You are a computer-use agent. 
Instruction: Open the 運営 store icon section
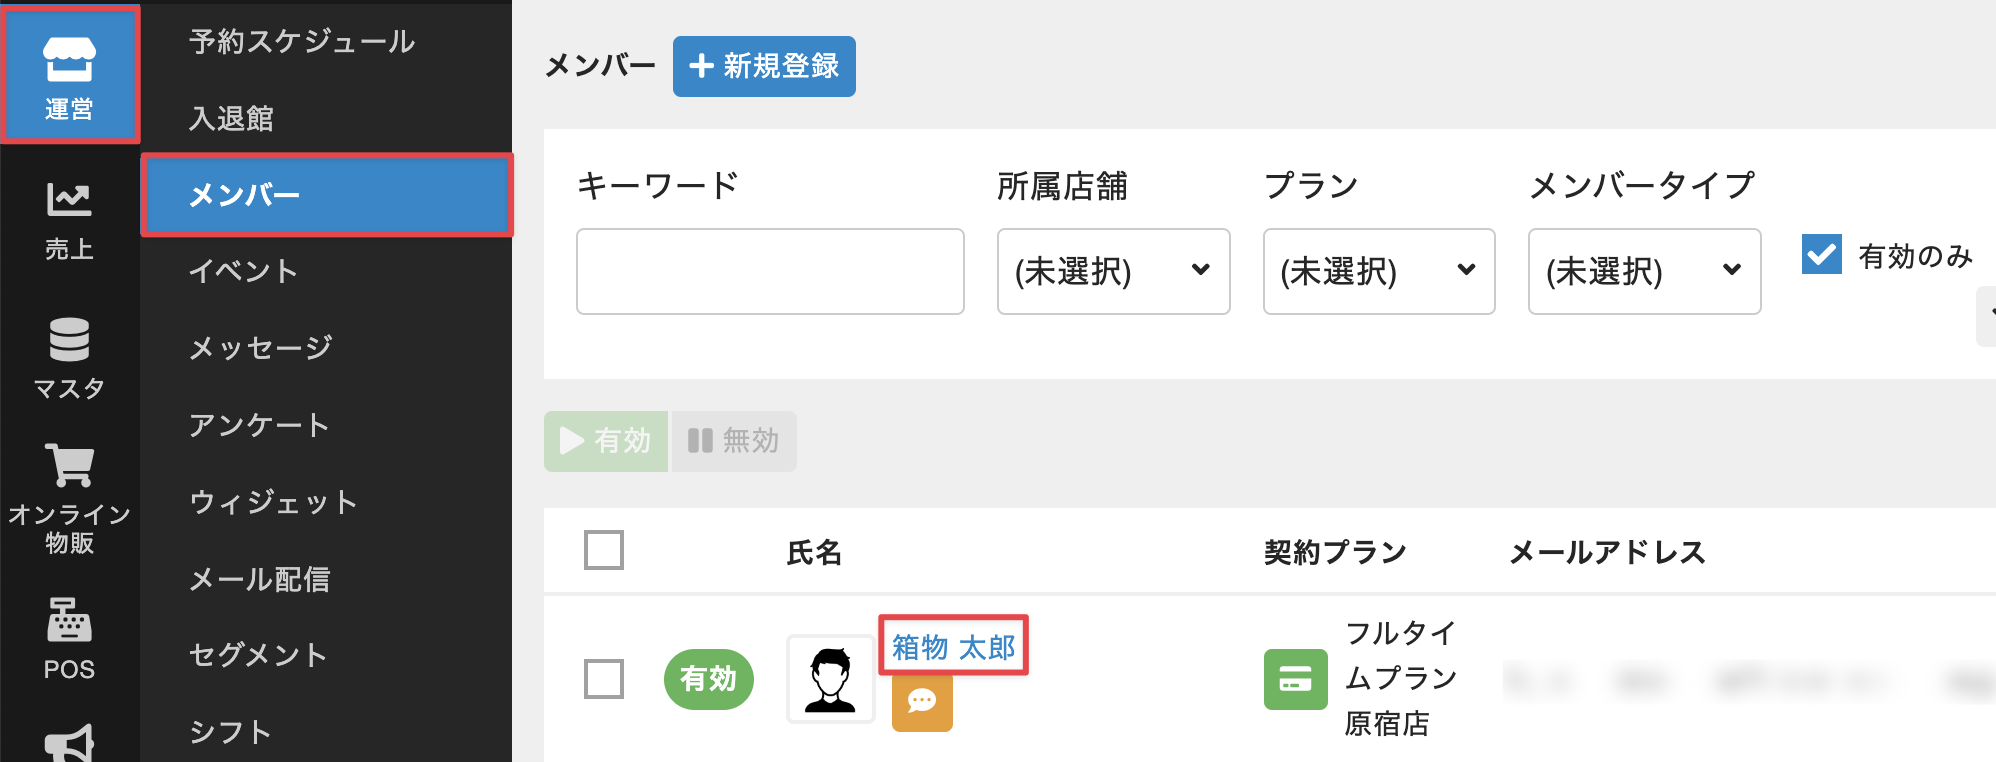(x=69, y=76)
